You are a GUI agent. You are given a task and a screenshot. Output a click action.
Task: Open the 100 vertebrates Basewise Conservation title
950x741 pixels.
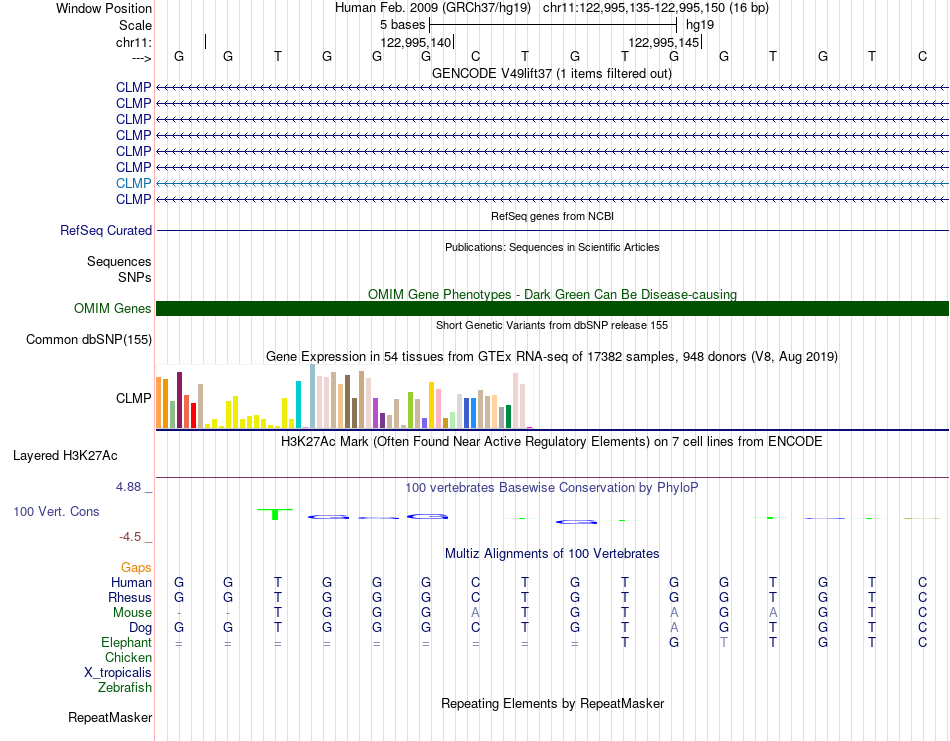[x=552, y=487]
